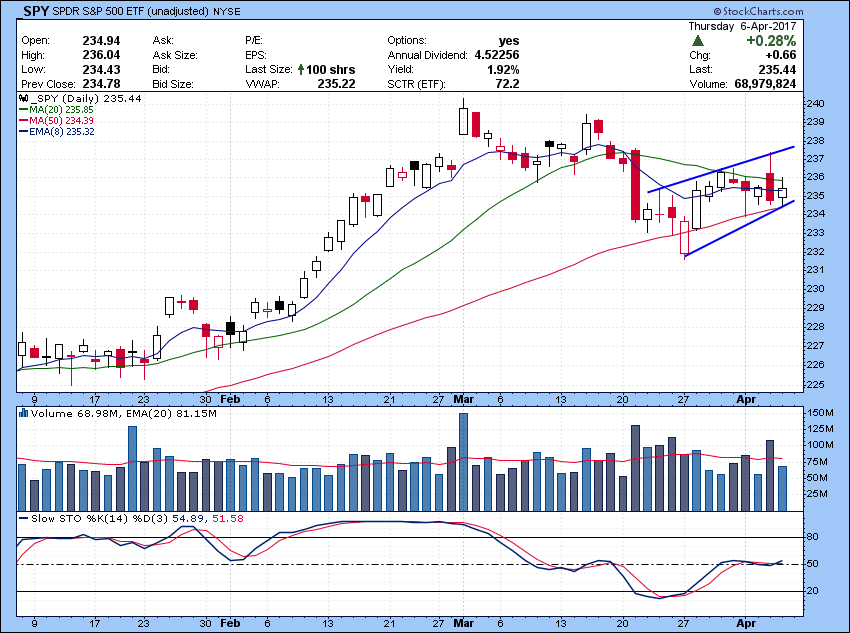Click the Ask Size: label
The image size is (850, 633).
pyautogui.click(x=175, y=55)
